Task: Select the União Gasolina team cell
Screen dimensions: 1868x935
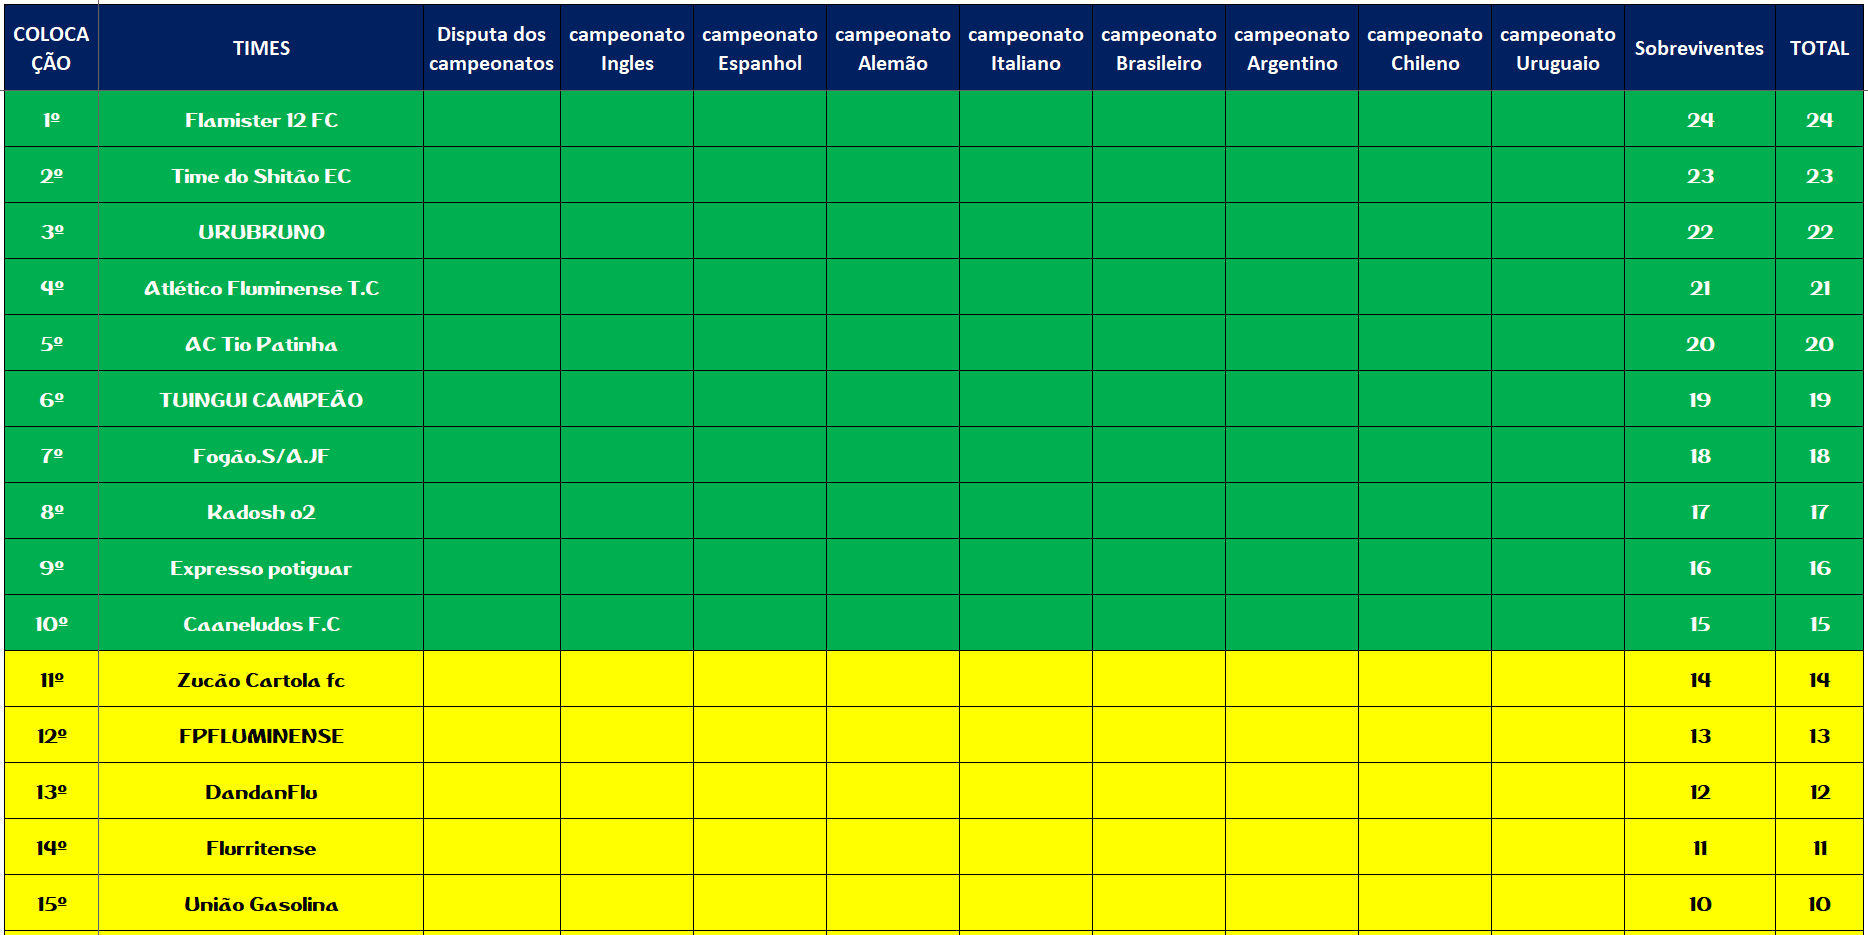Action: [261, 904]
